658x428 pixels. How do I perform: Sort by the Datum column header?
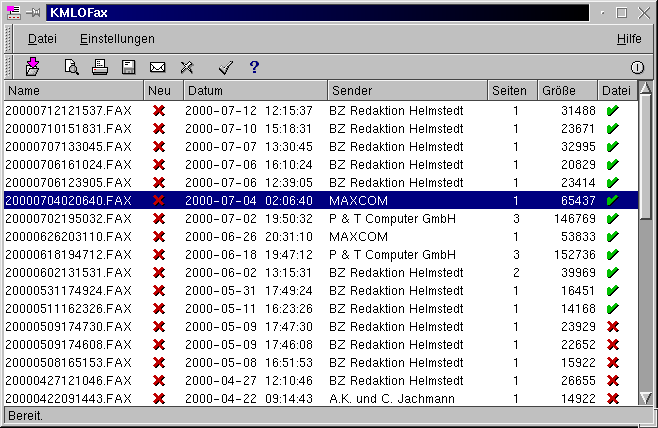[x=256, y=91]
